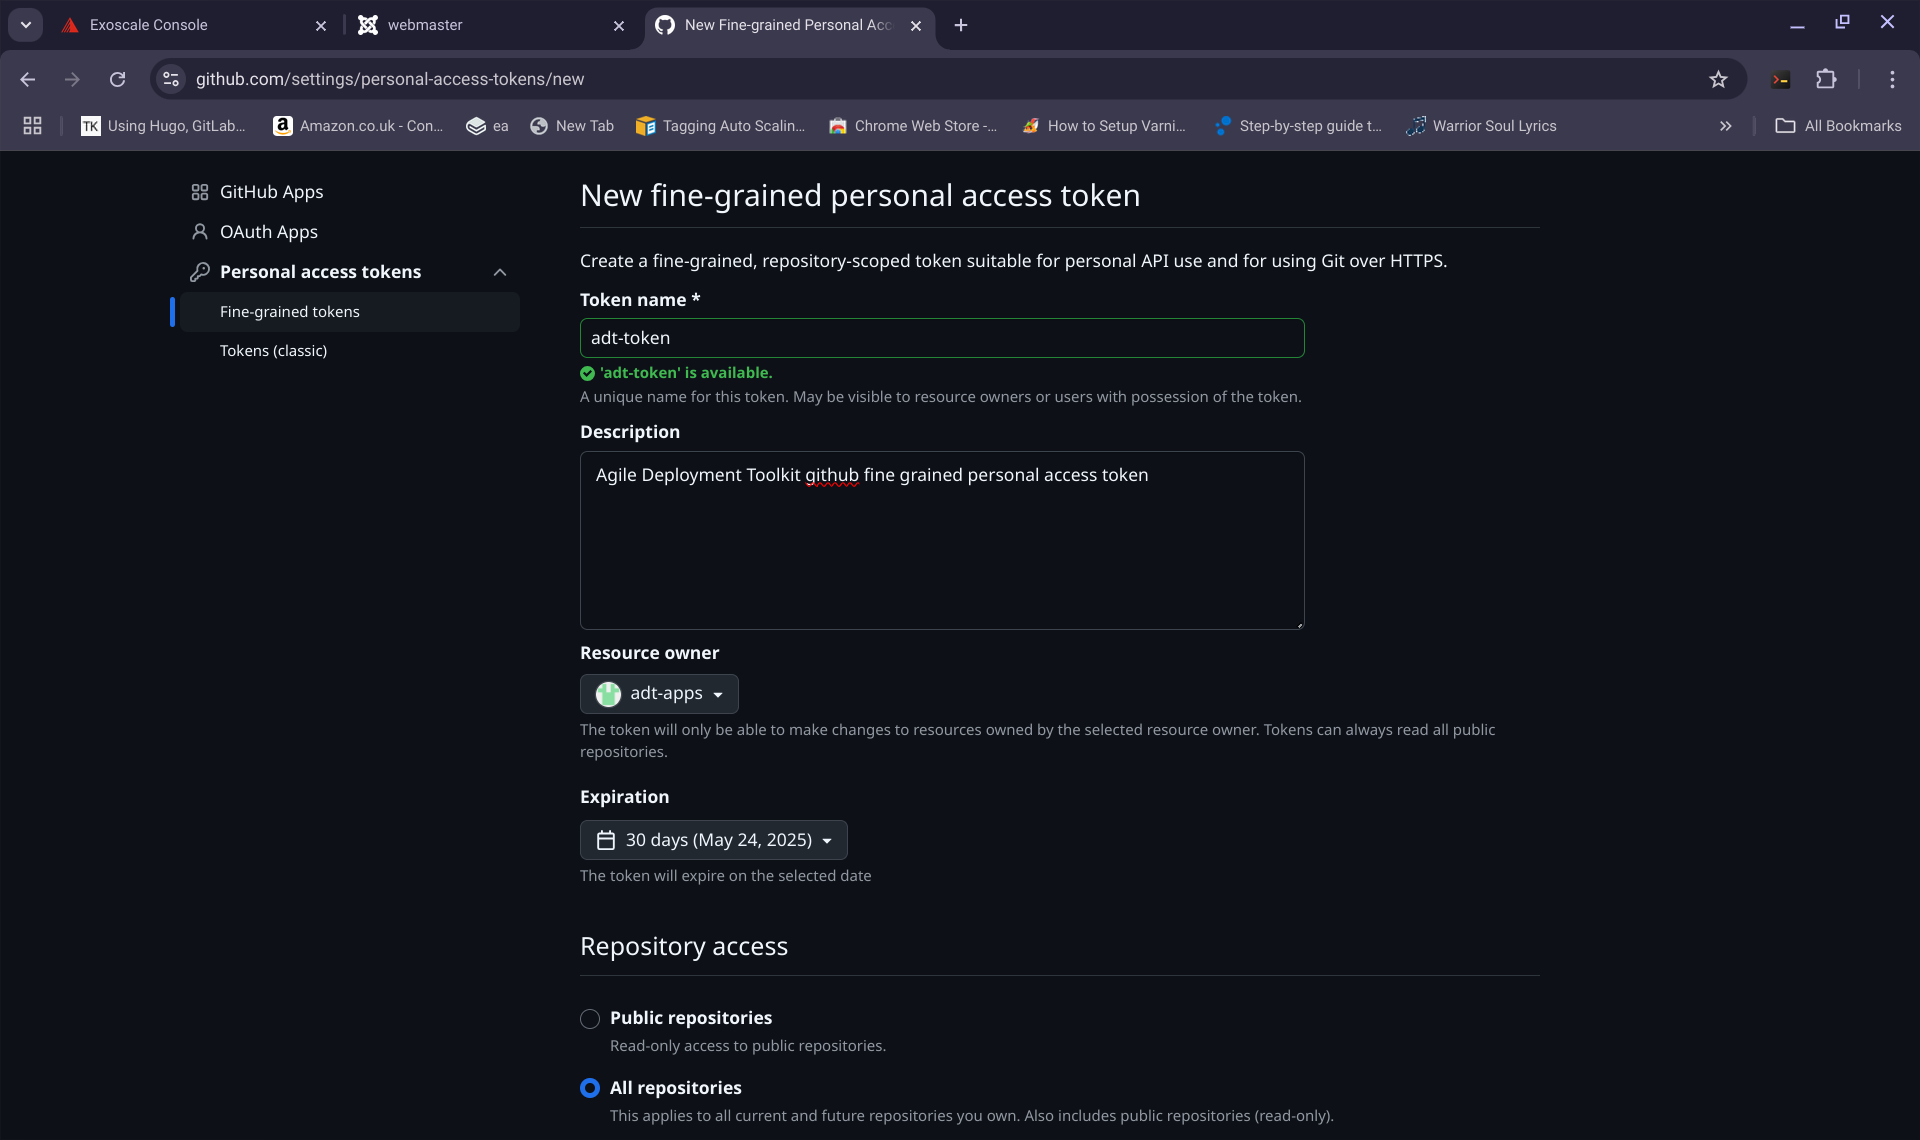Open the apps grid in bookmarks bar
1920x1140 pixels.
tap(32, 125)
